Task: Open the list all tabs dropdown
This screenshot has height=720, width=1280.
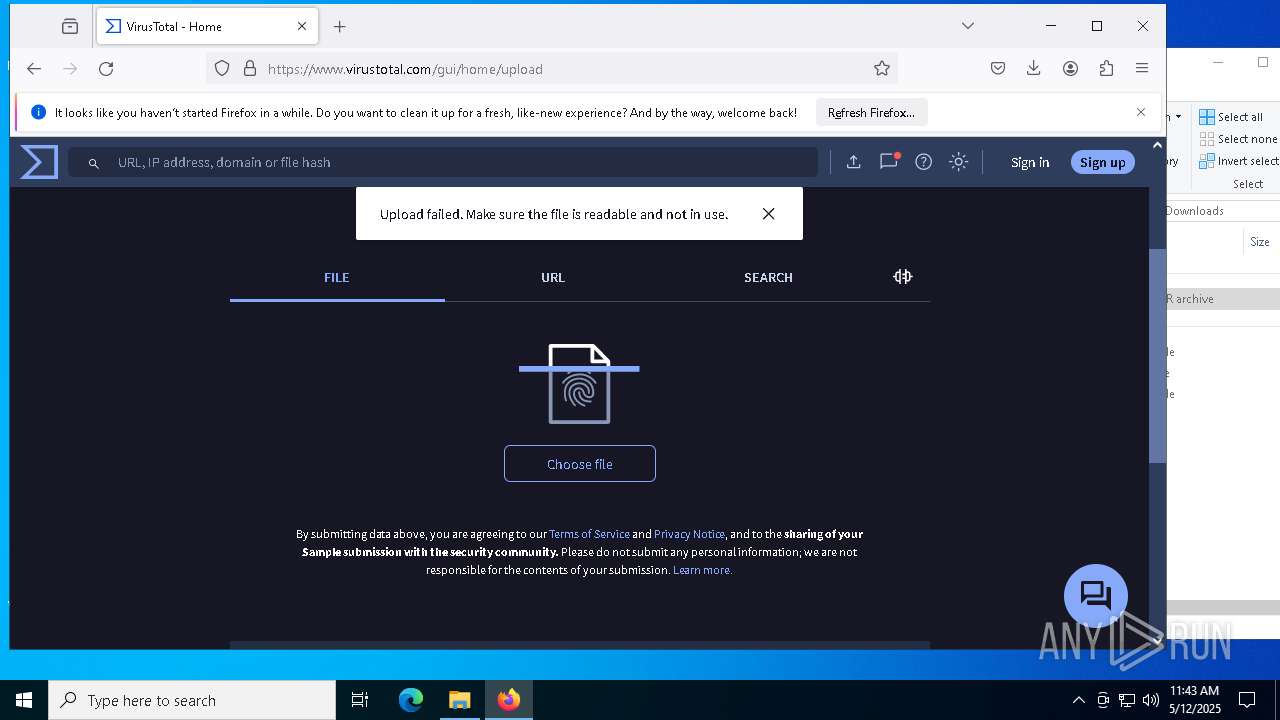Action: 968,26
